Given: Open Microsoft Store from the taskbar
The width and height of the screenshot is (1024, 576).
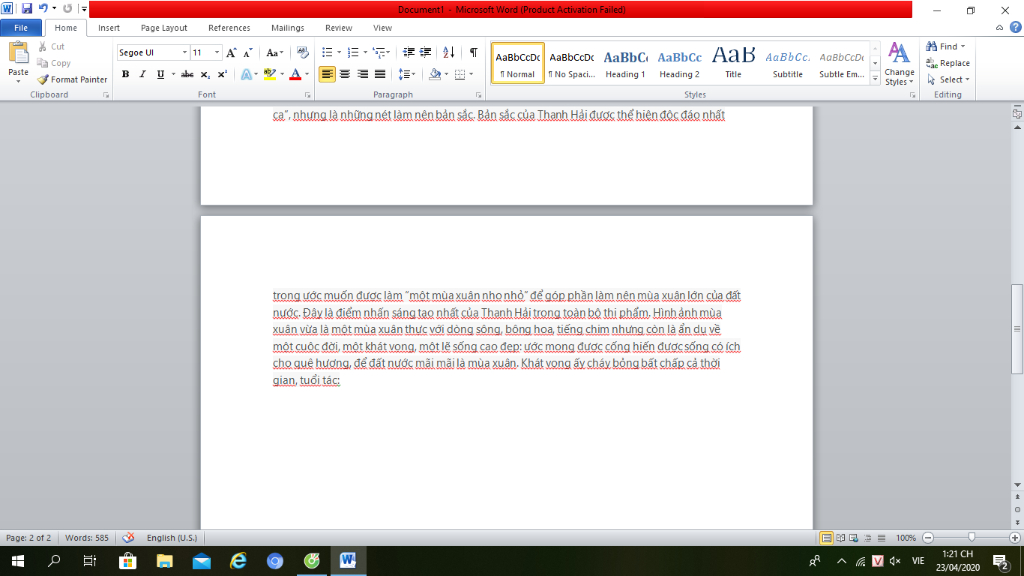Looking at the screenshot, I should click(127, 561).
